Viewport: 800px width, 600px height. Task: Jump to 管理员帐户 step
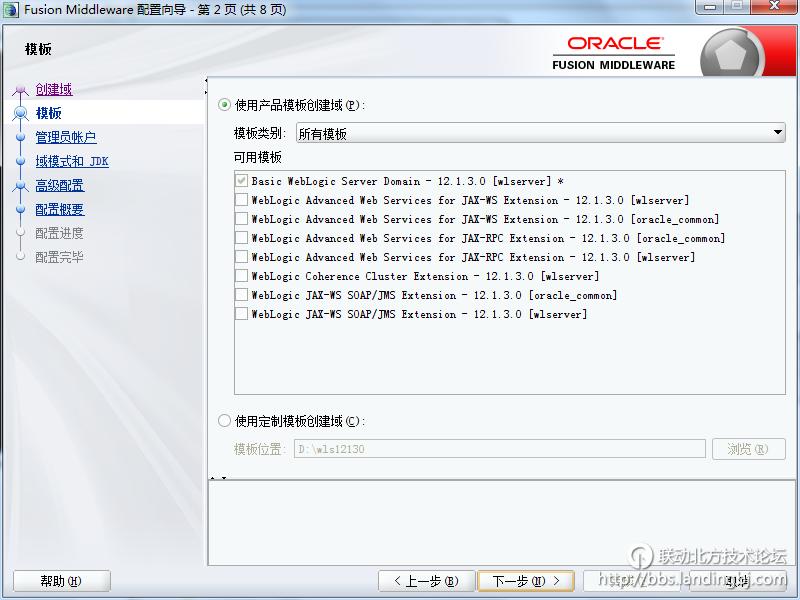click(65, 137)
